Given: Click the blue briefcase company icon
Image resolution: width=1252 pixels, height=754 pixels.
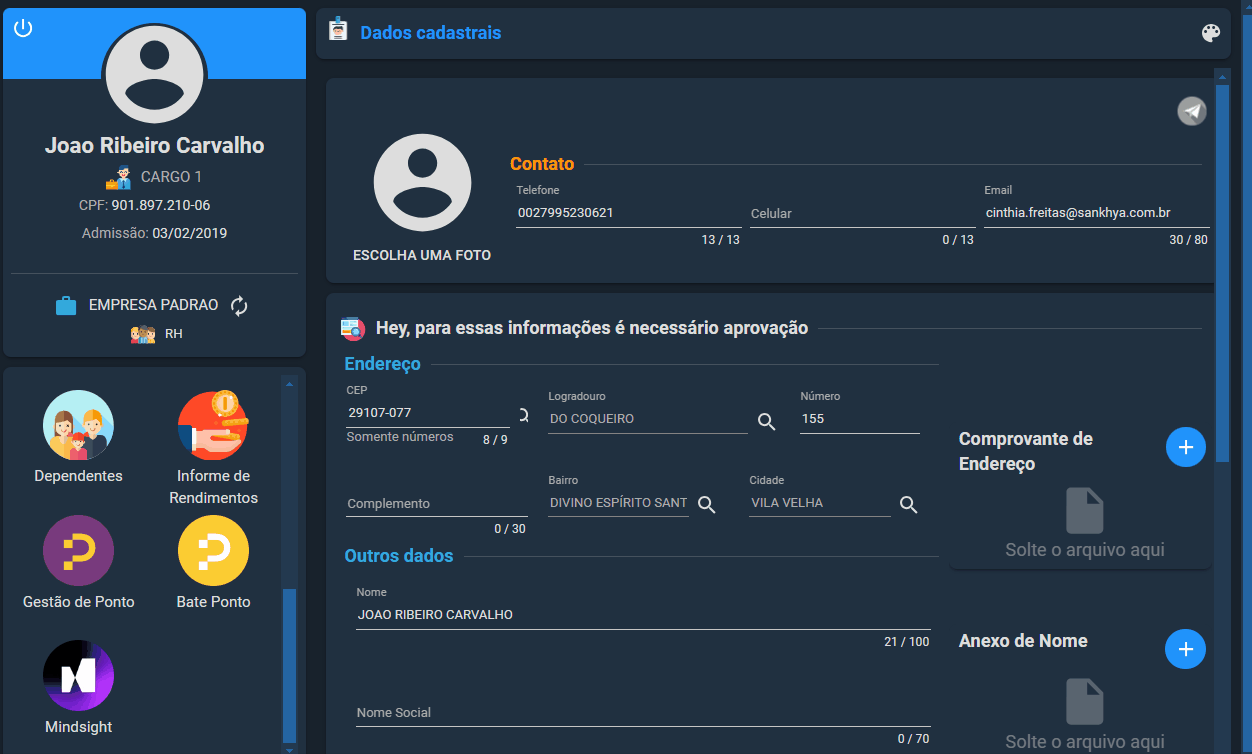Looking at the screenshot, I should click(66, 306).
